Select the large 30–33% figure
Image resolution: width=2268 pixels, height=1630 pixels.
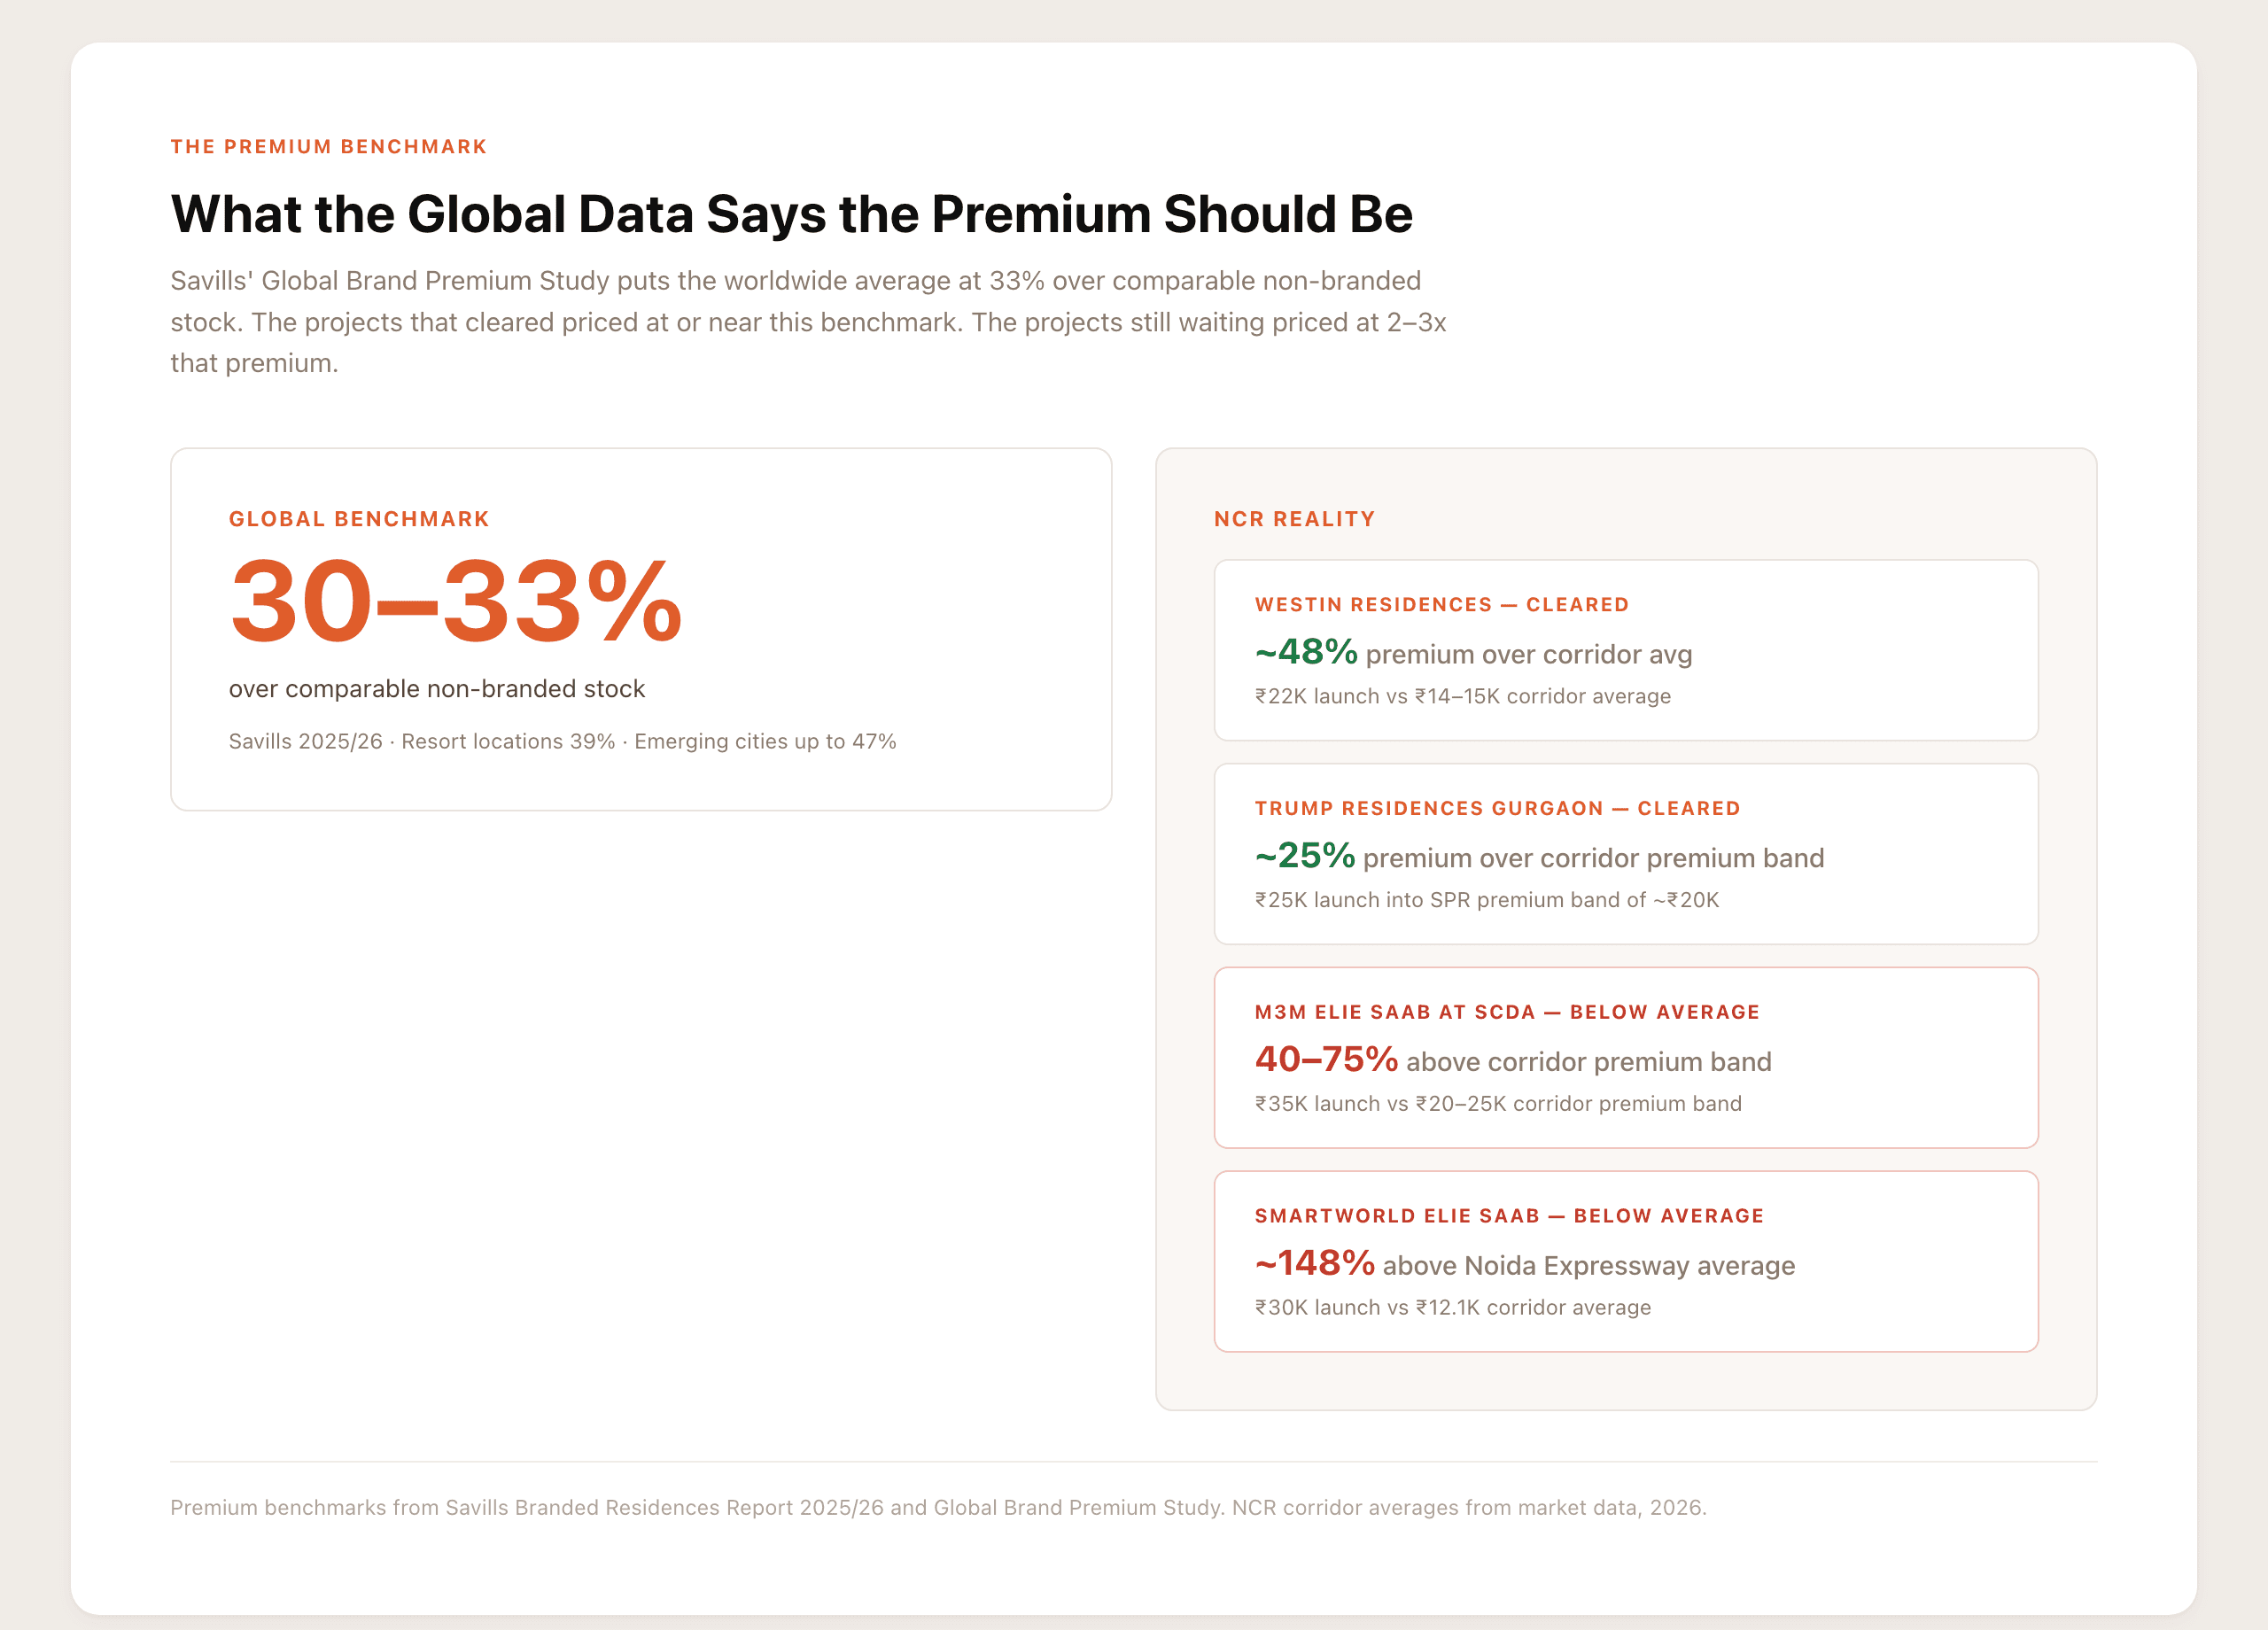tap(456, 601)
